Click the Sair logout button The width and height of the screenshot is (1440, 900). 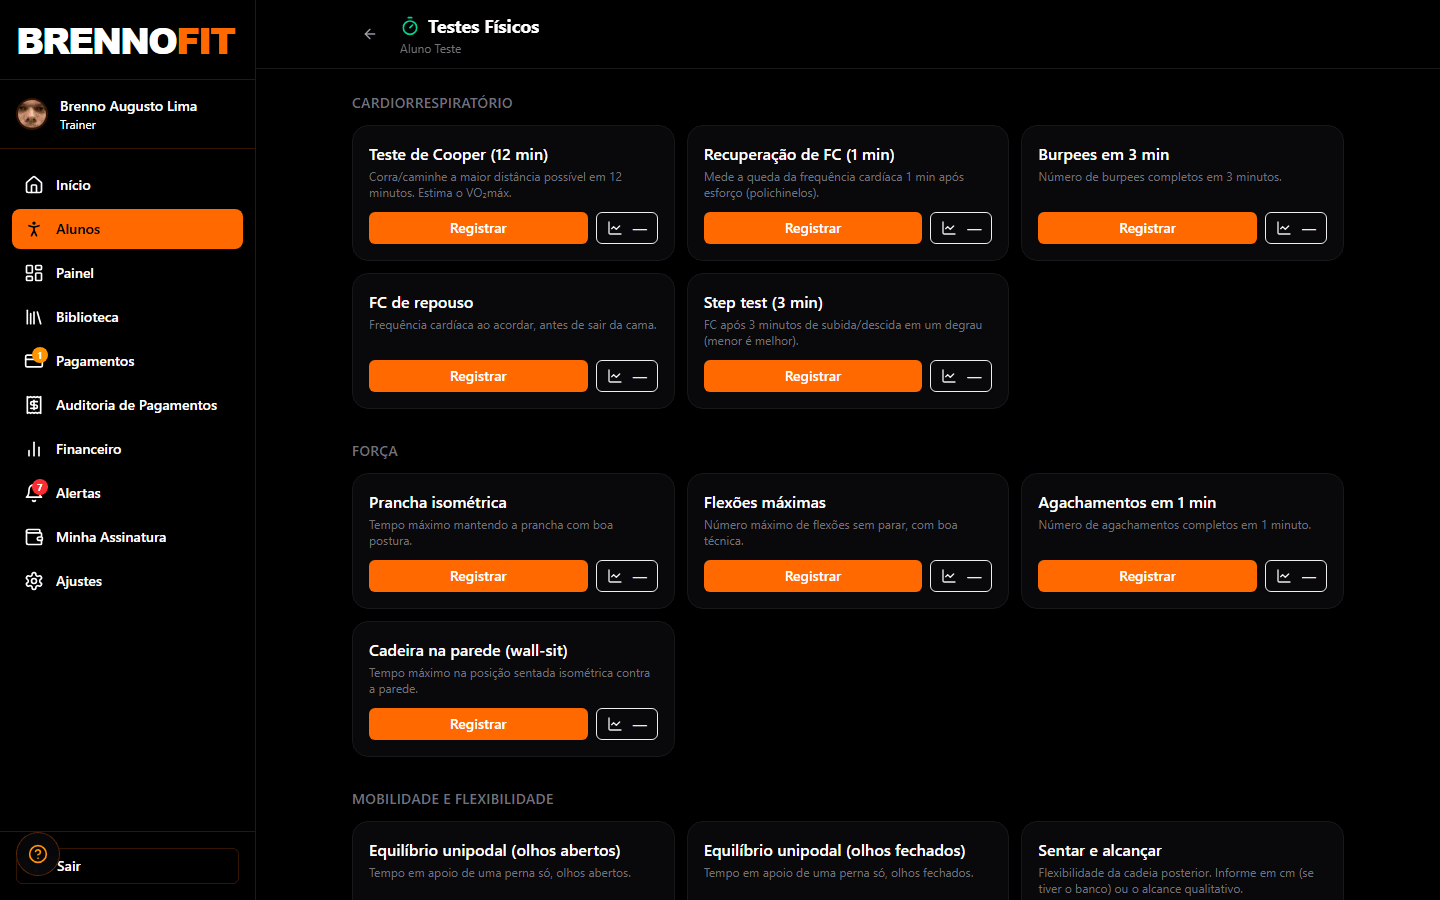point(127,866)
